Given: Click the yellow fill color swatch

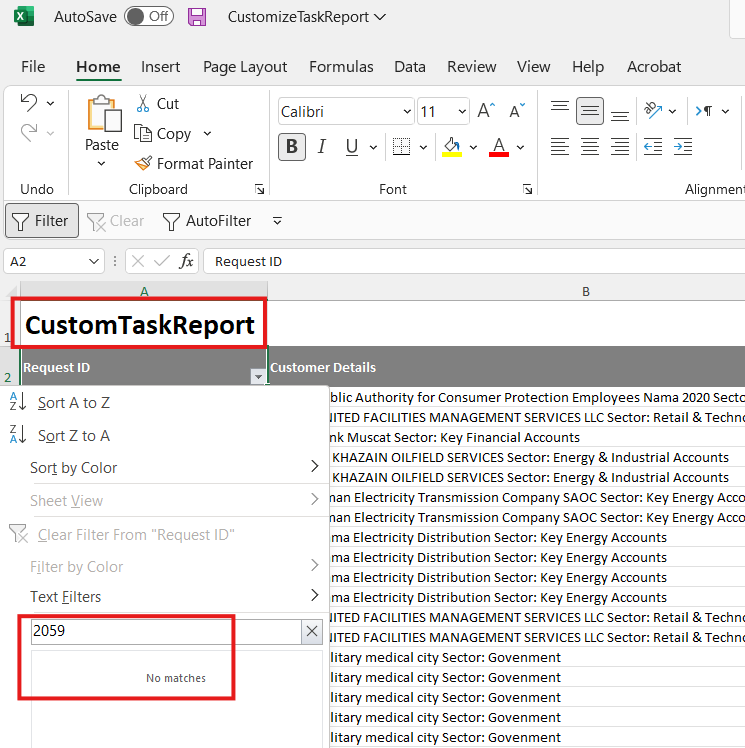Looking at the screenshot, I should pyautogui.click(x=451, y=148).
